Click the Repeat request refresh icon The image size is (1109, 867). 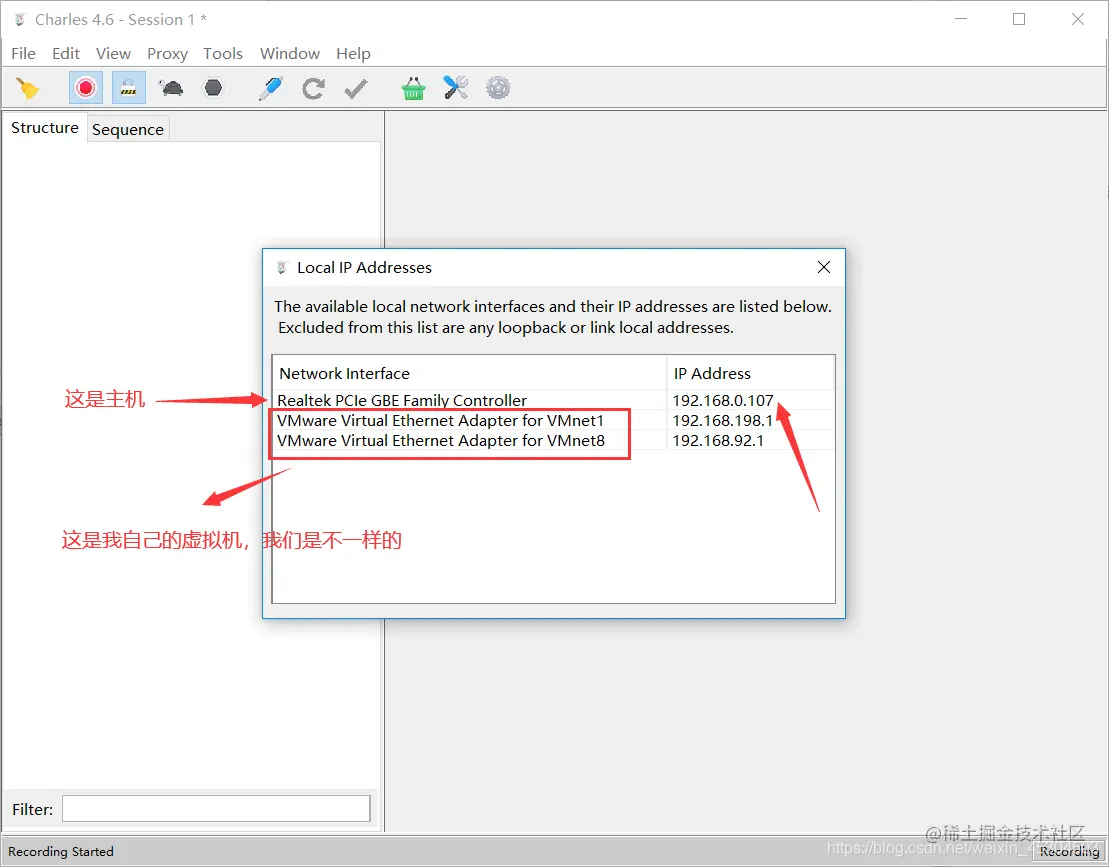click(x=313, y=88)
